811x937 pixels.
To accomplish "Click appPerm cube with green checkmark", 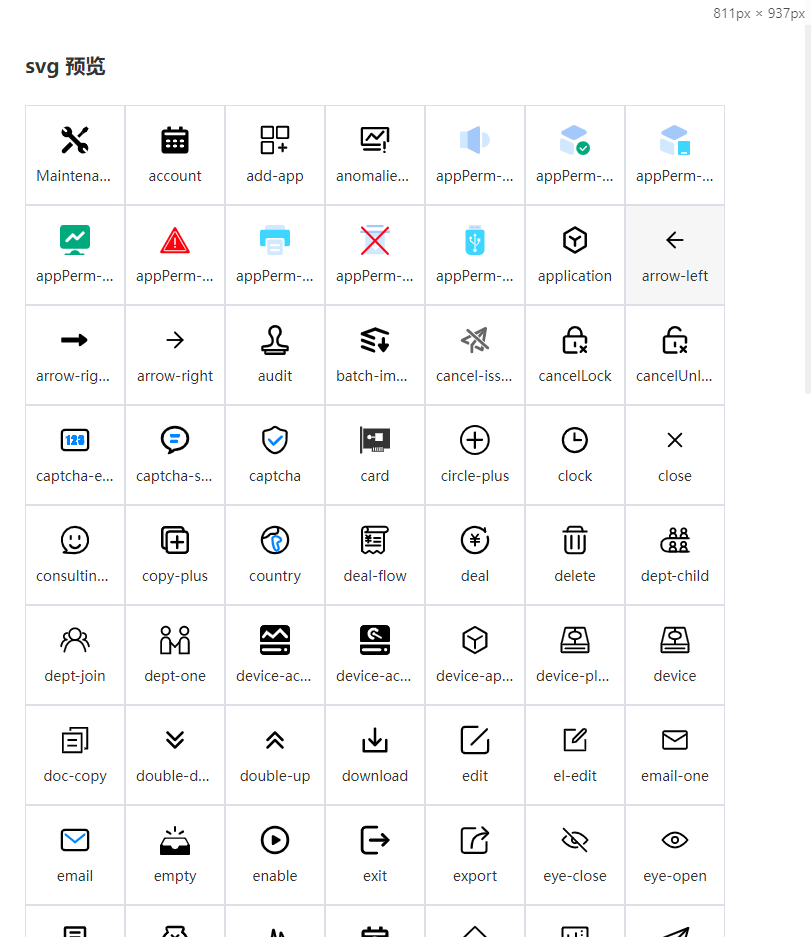I will point(575,140).
